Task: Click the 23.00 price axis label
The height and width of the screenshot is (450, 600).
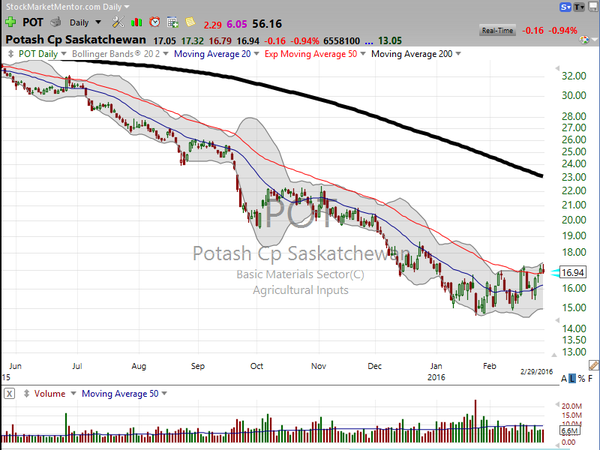Action: 574,177
